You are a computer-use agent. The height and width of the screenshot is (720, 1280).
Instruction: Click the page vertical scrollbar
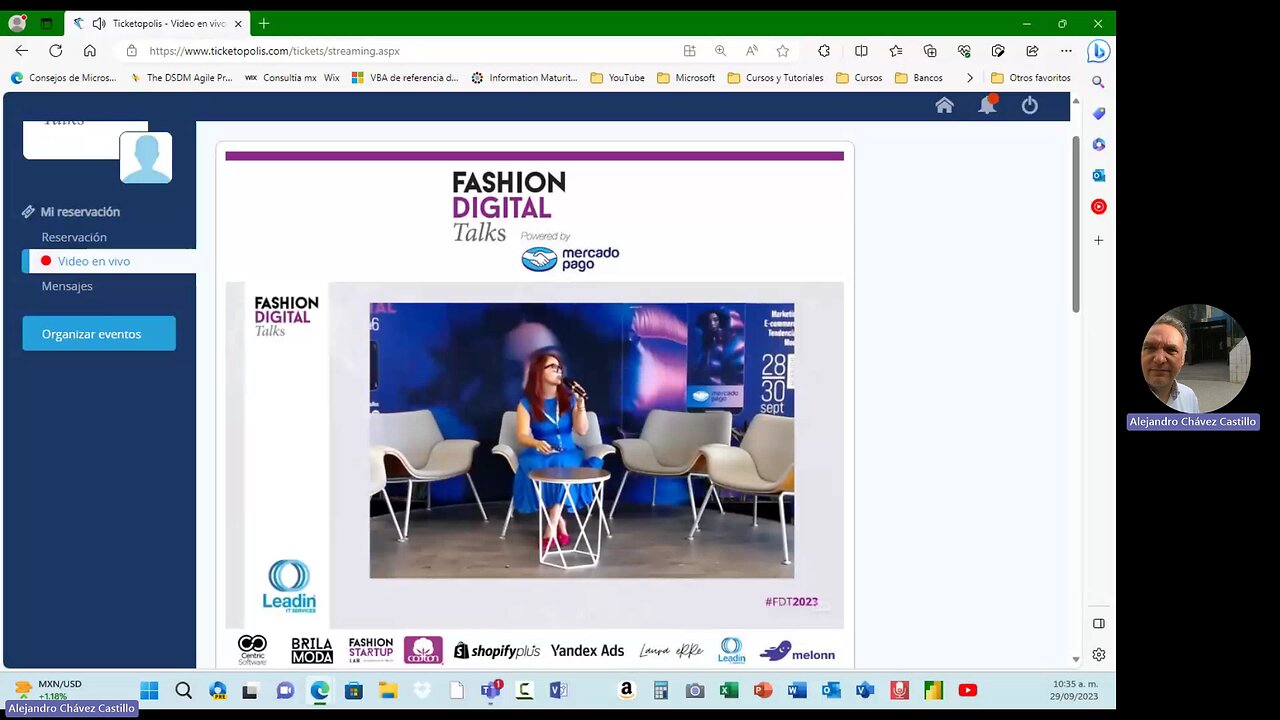click(x=1076, y=224)
